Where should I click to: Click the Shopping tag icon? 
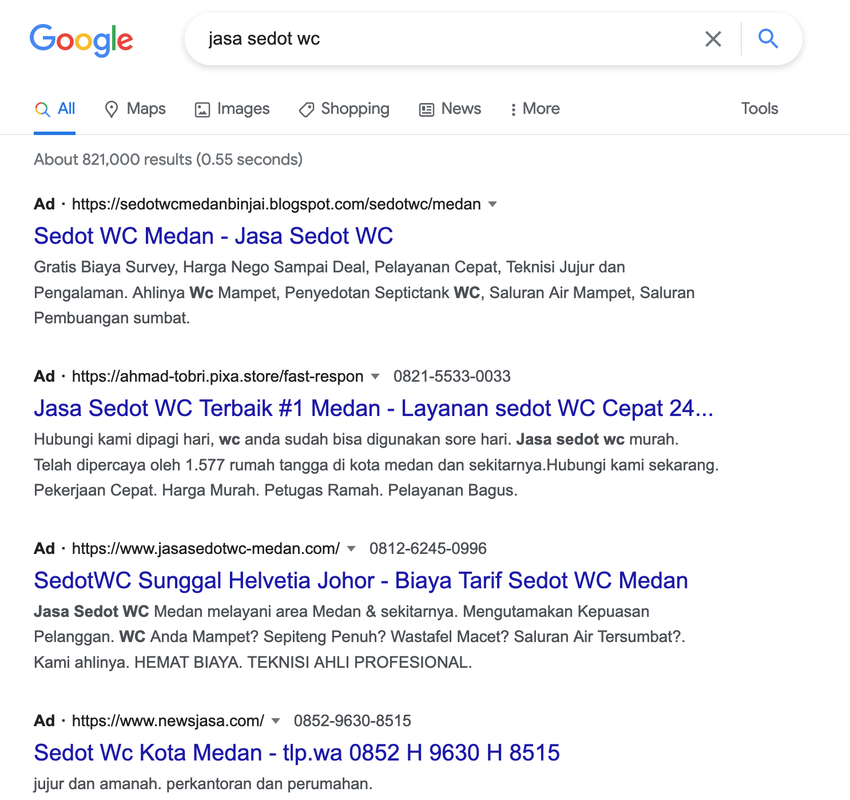click(306, 109)
